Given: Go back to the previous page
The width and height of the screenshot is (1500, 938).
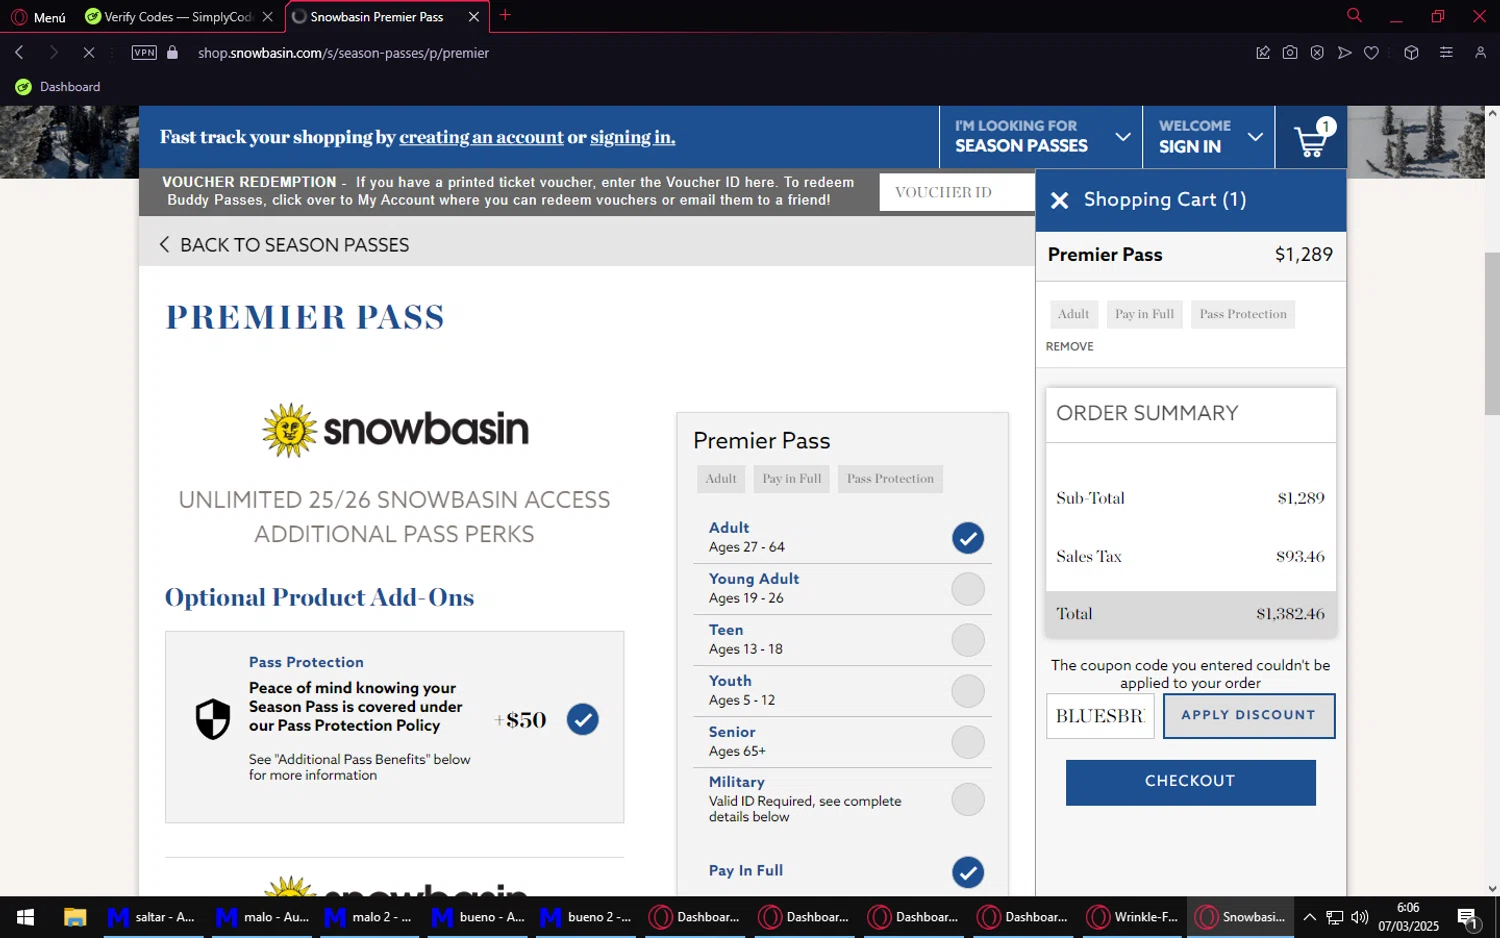Looking at the screenshot, I should point(19,53).
